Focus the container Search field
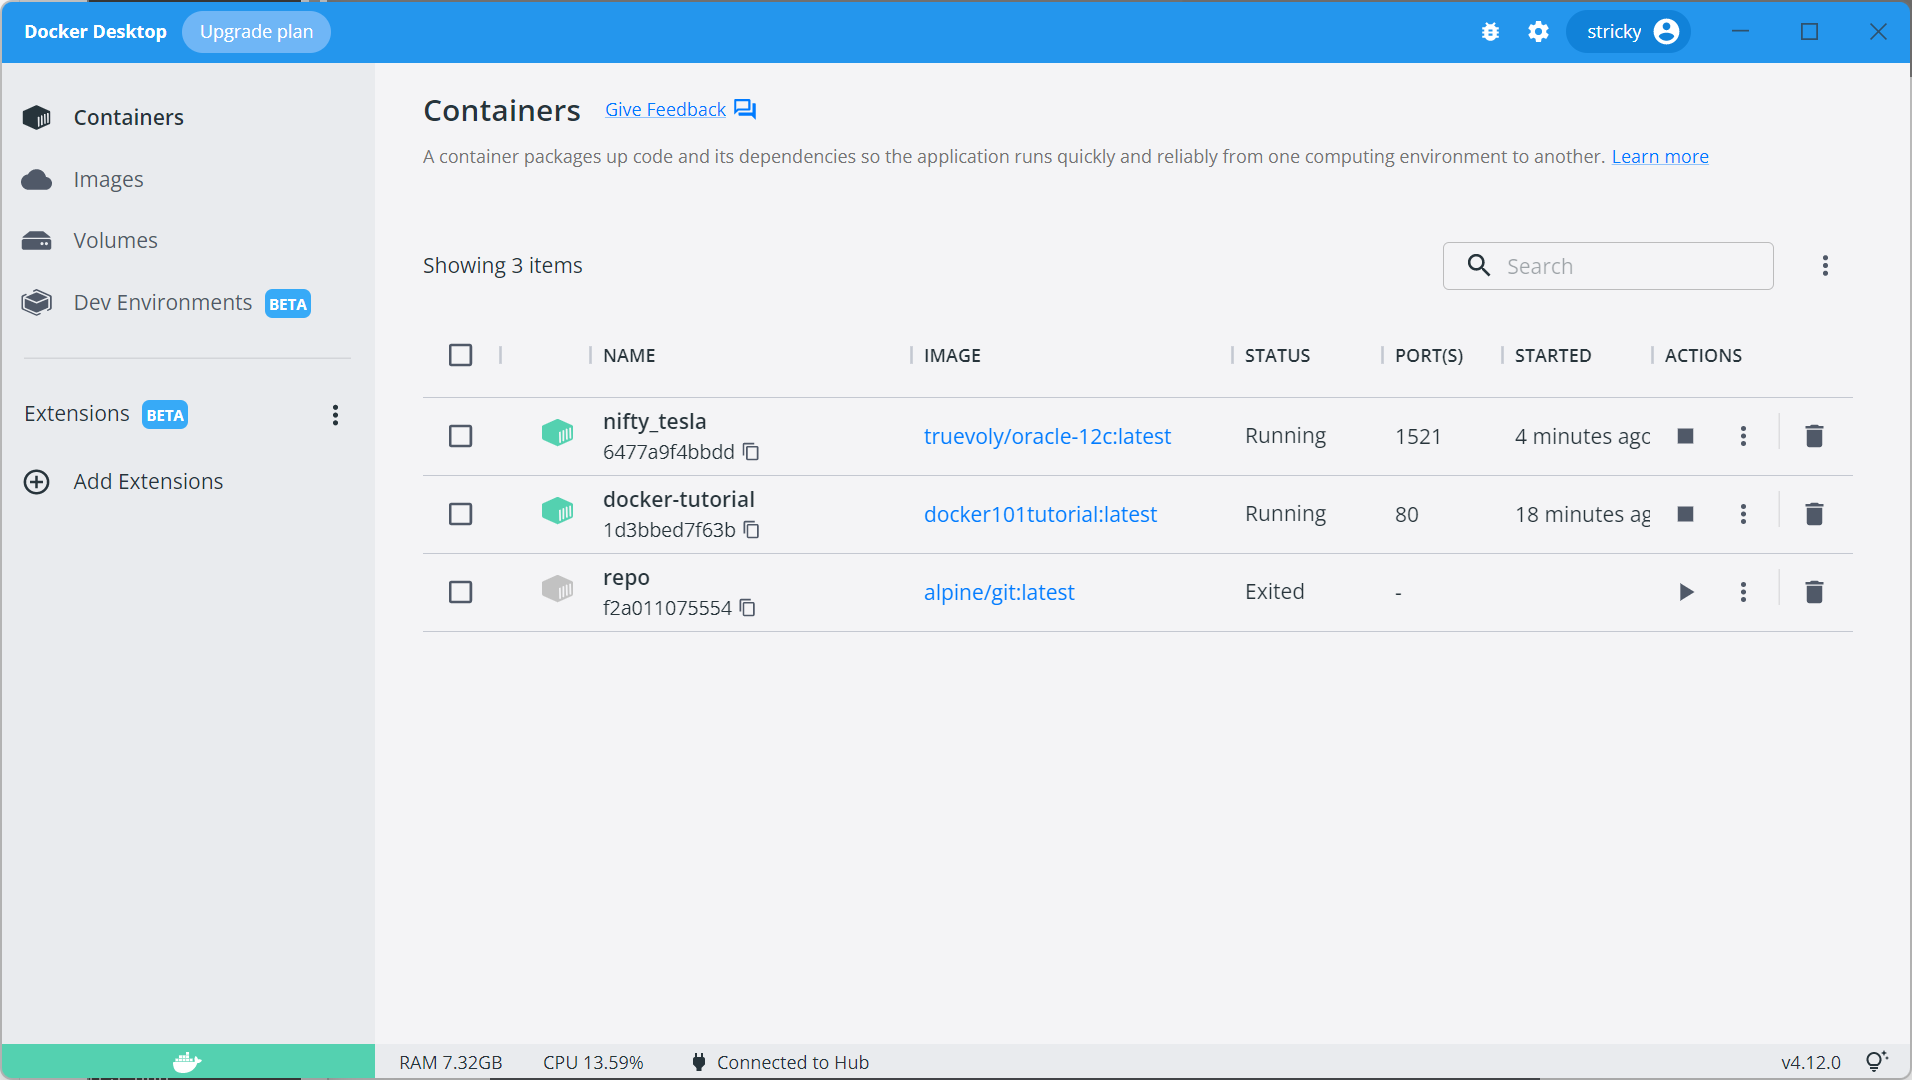Screen dimensions: 1912x1080 (x=1608, y=266)
